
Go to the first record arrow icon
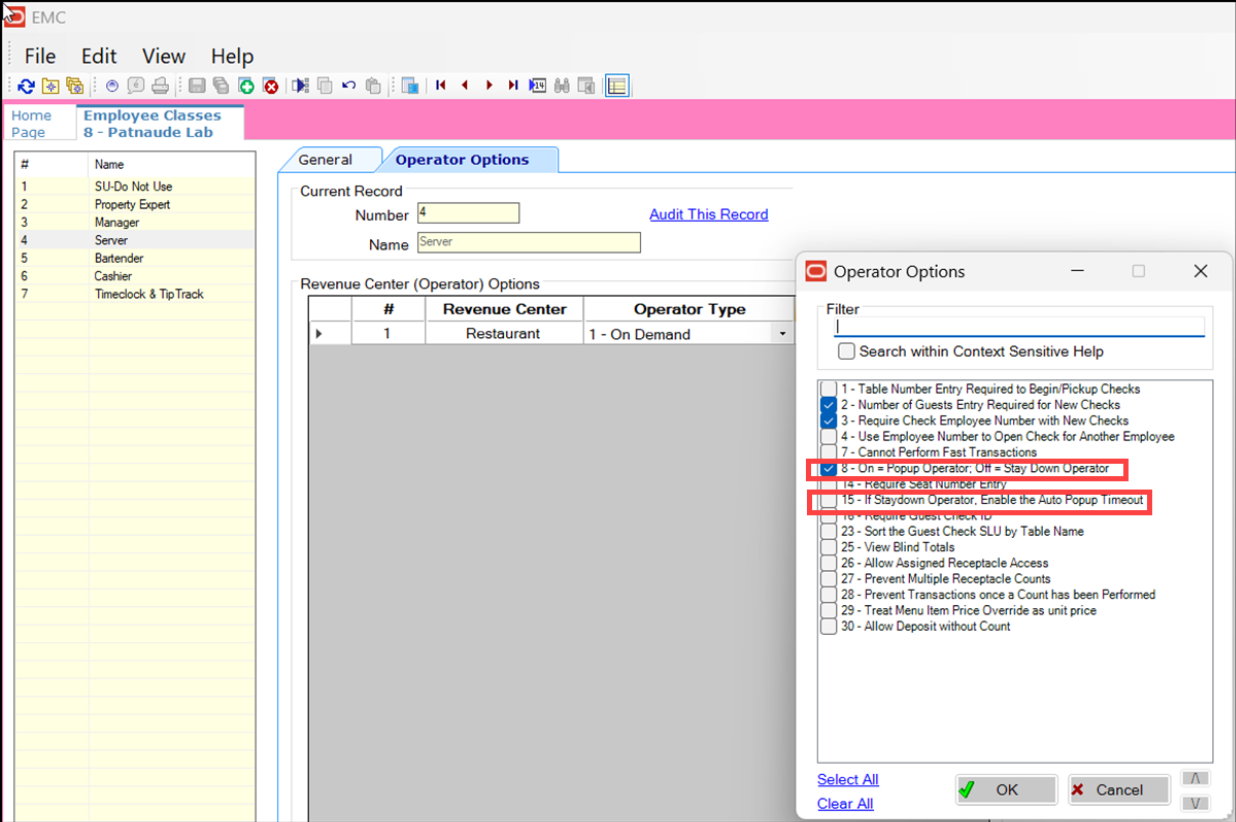pos(441,86)
